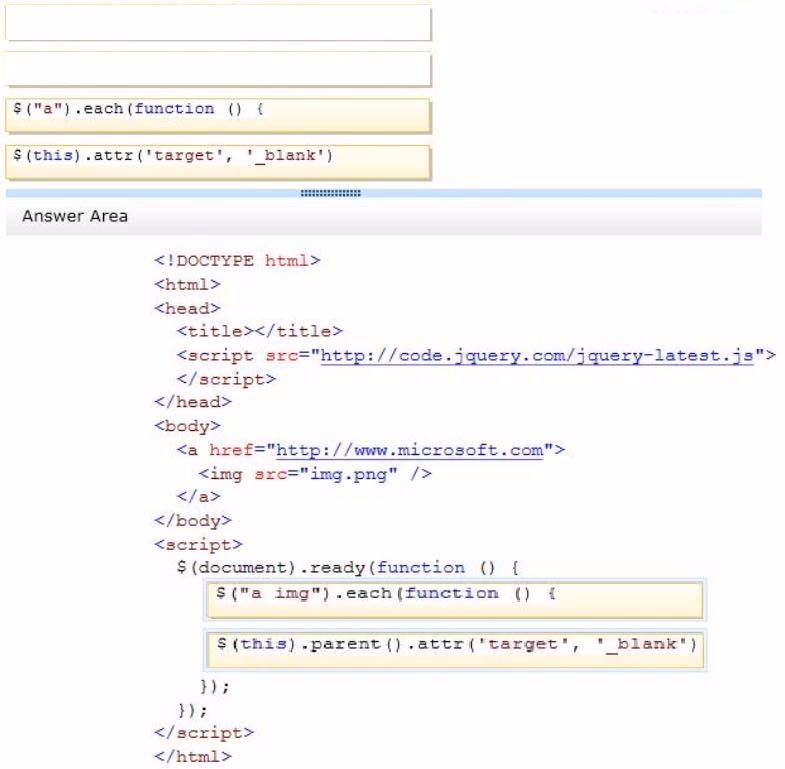Click the second empty code slot
The image size is (785, 769).
coord(218,69)
